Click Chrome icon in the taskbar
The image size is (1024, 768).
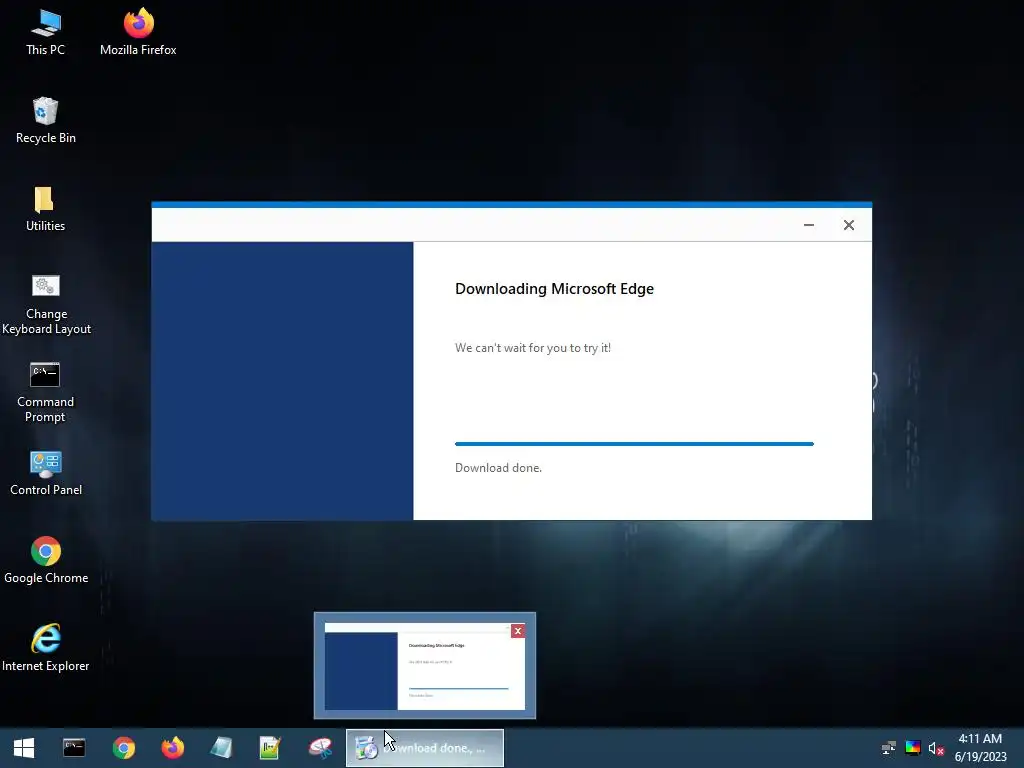(123, 748)
